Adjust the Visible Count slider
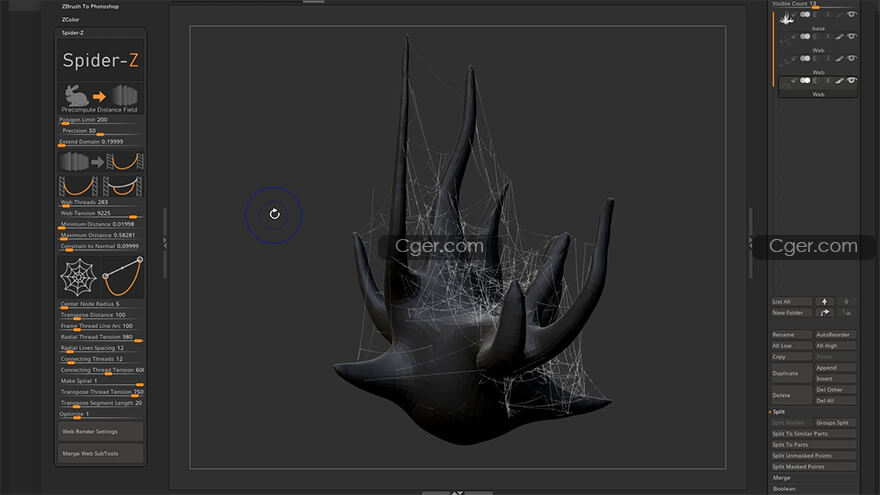Screen dimensions: 880x495 pyautogui.click(x=814, y=4)
